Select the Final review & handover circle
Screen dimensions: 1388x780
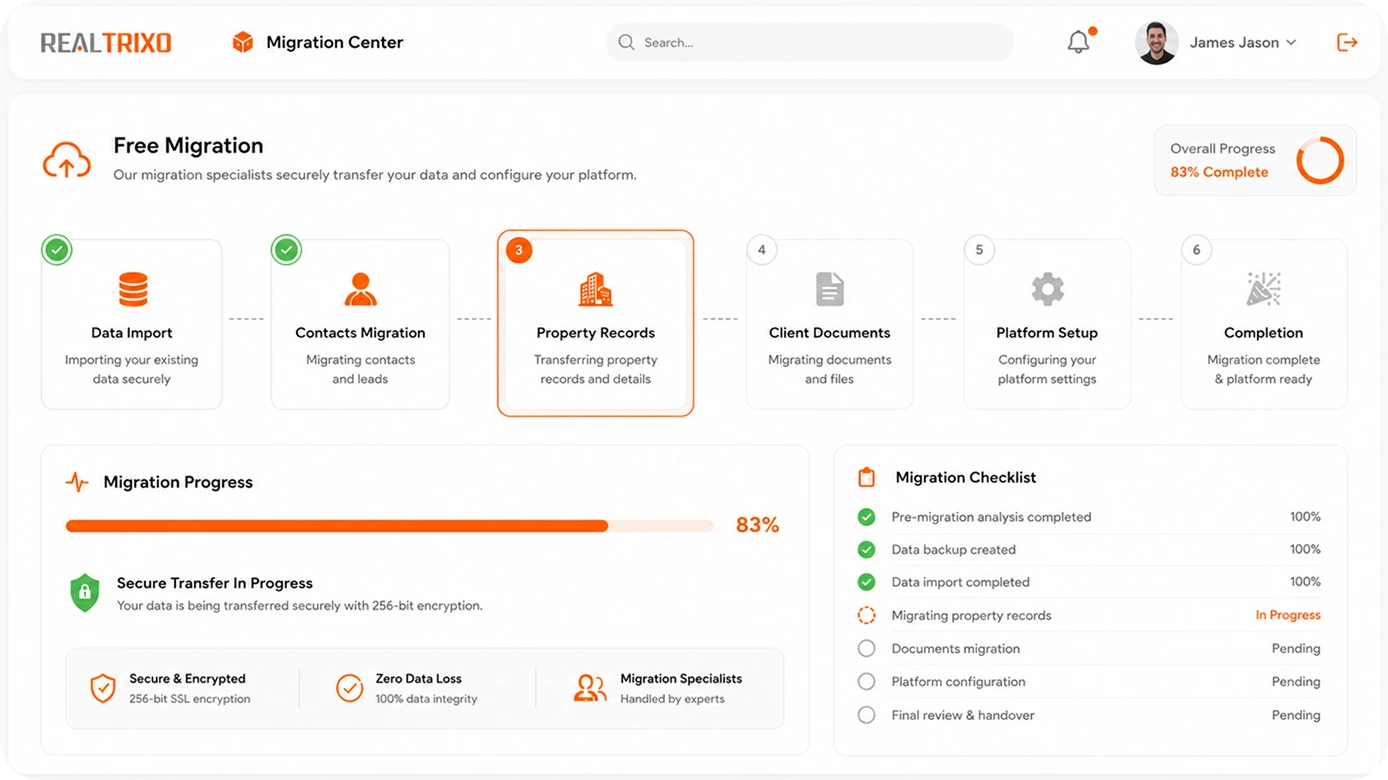point(866,715)
